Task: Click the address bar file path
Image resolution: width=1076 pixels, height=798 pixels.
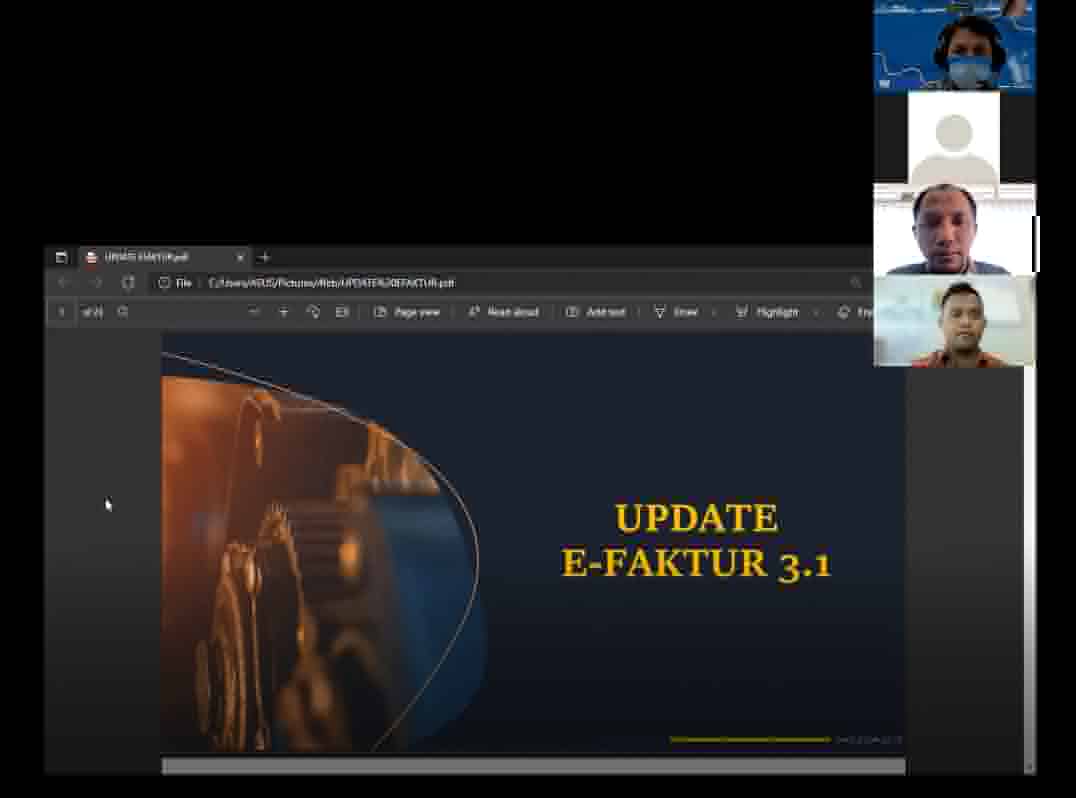Action: 331,283
